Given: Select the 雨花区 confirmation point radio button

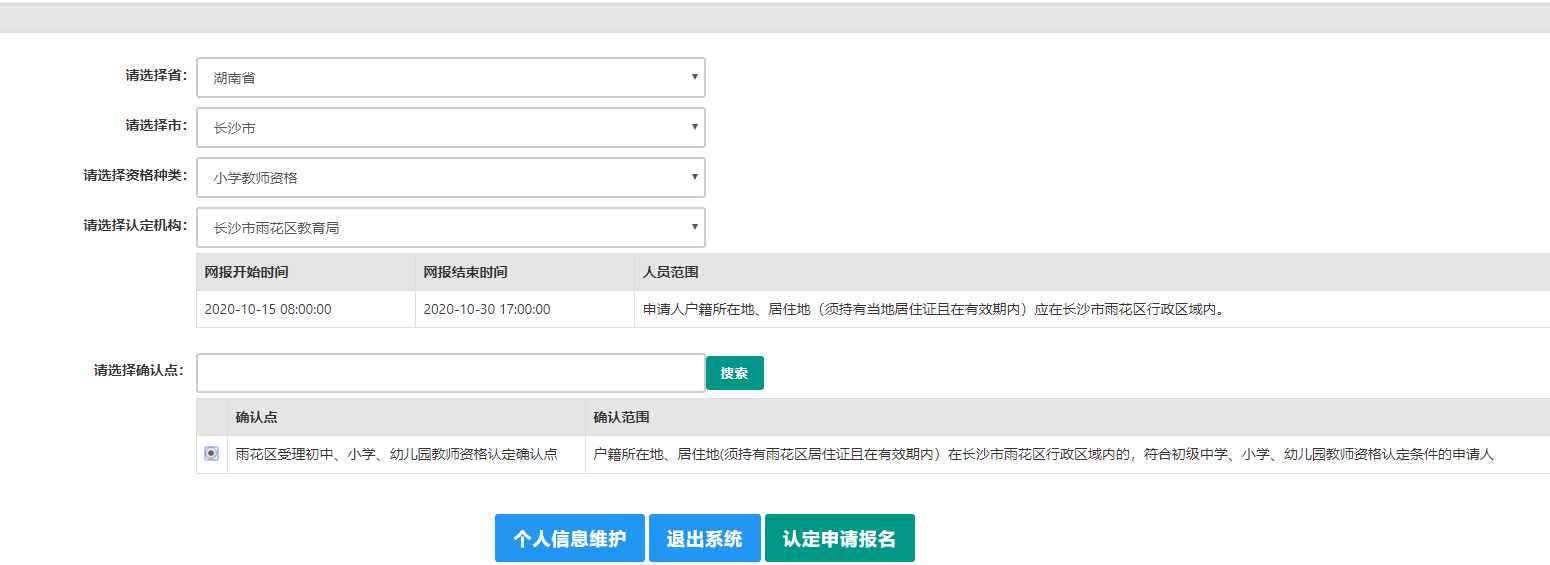Looking at the screenshot, I should point(211,454).
